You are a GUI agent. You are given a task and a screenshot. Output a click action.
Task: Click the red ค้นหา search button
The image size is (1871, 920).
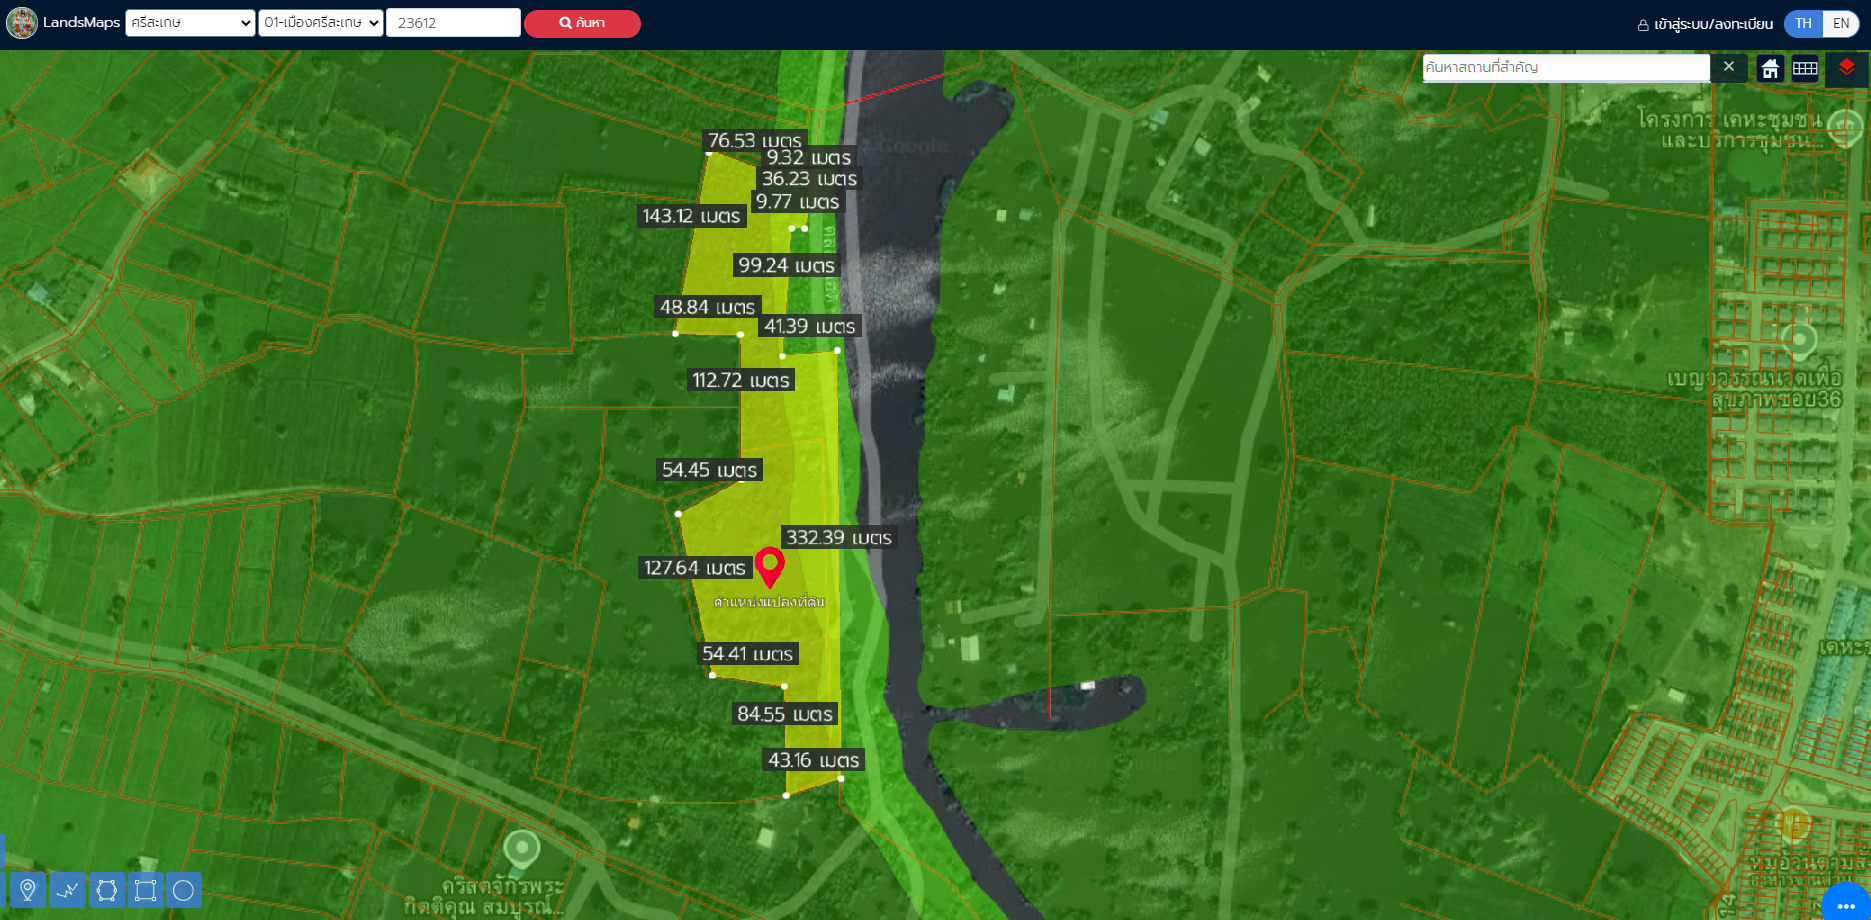582,23
